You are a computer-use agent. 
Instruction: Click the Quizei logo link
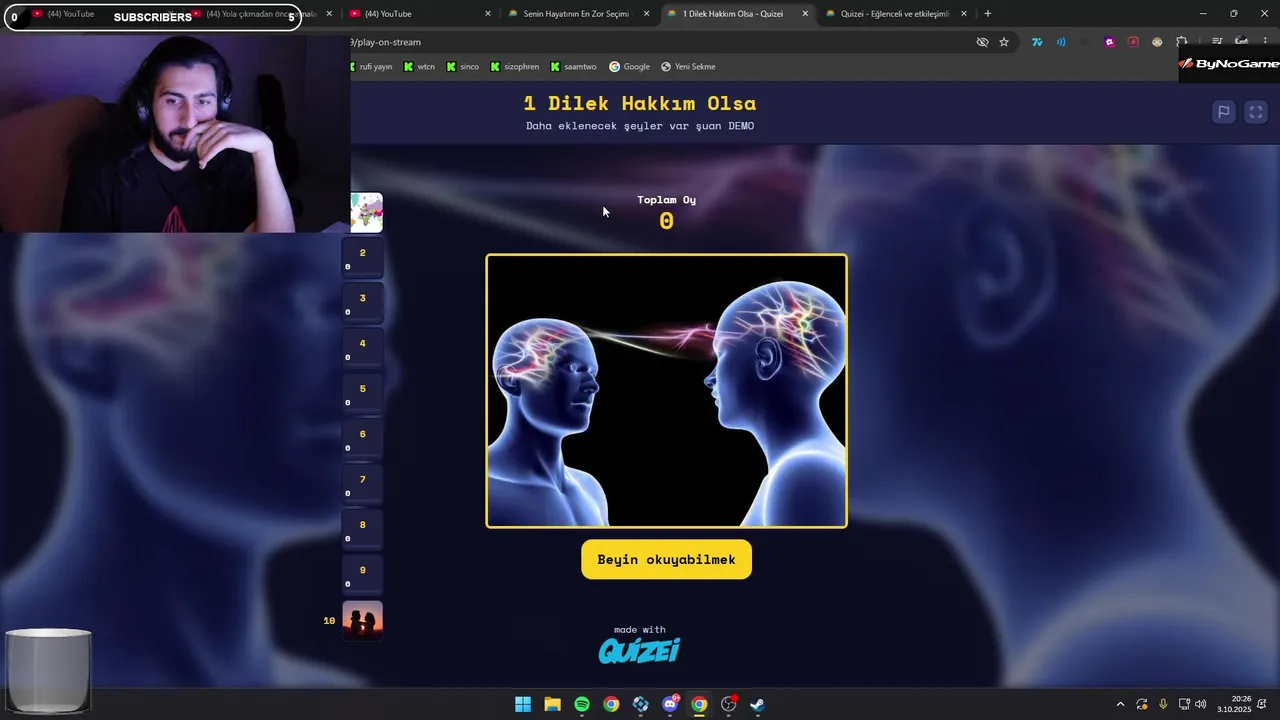click(639, 651)
